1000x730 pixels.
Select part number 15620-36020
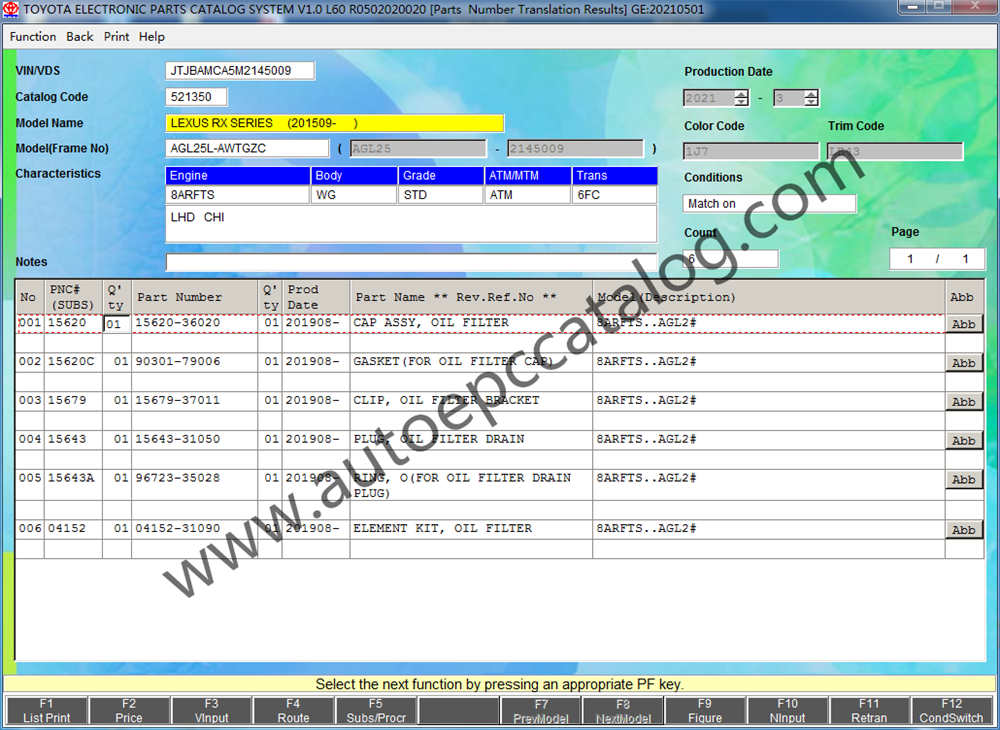pos(177,323)
